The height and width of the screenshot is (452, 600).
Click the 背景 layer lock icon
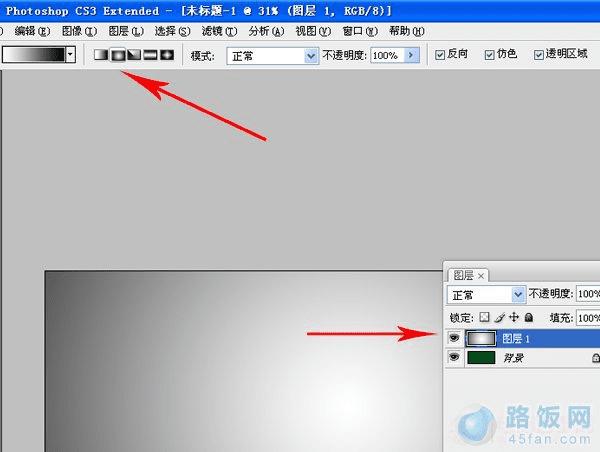pos(596,358)
